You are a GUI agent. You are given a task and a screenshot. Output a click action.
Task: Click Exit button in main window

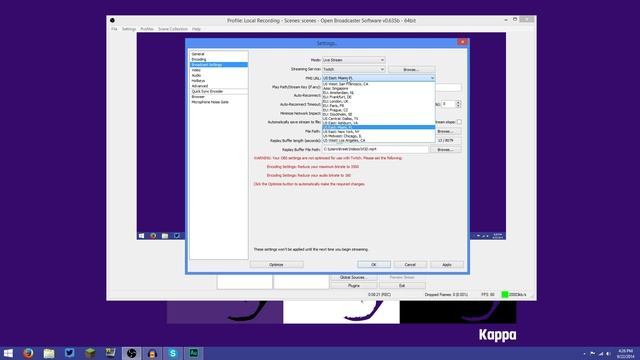tap(402, 286)
